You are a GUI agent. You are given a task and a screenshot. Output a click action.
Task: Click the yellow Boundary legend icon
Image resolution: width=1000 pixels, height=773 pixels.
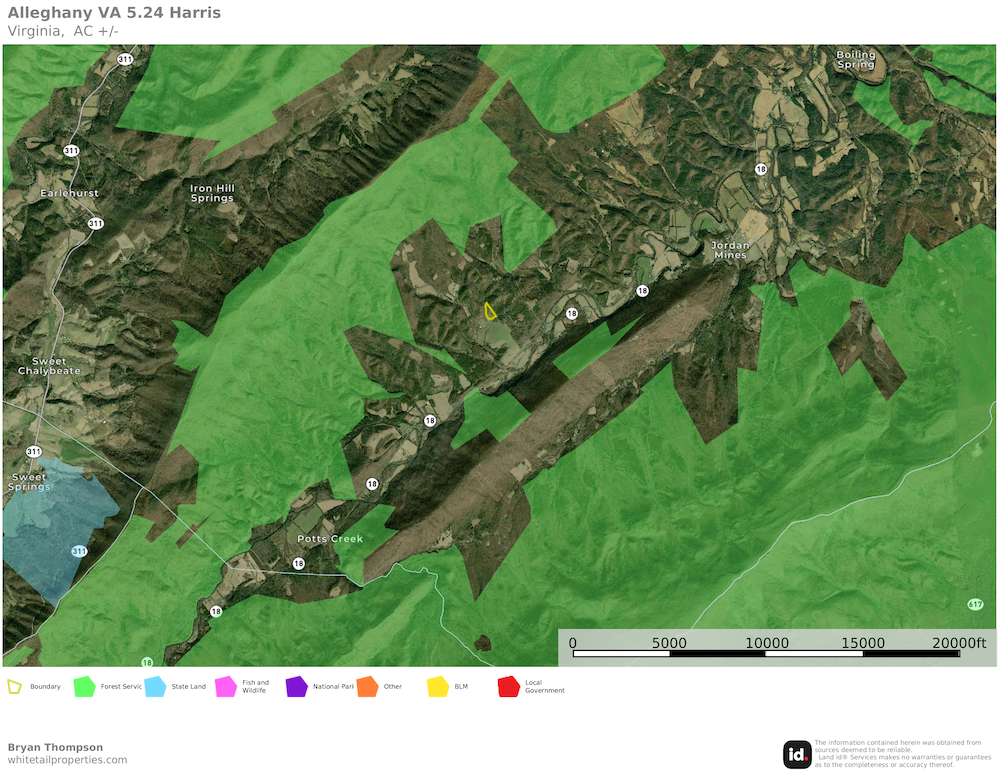[x=14, y=687]
